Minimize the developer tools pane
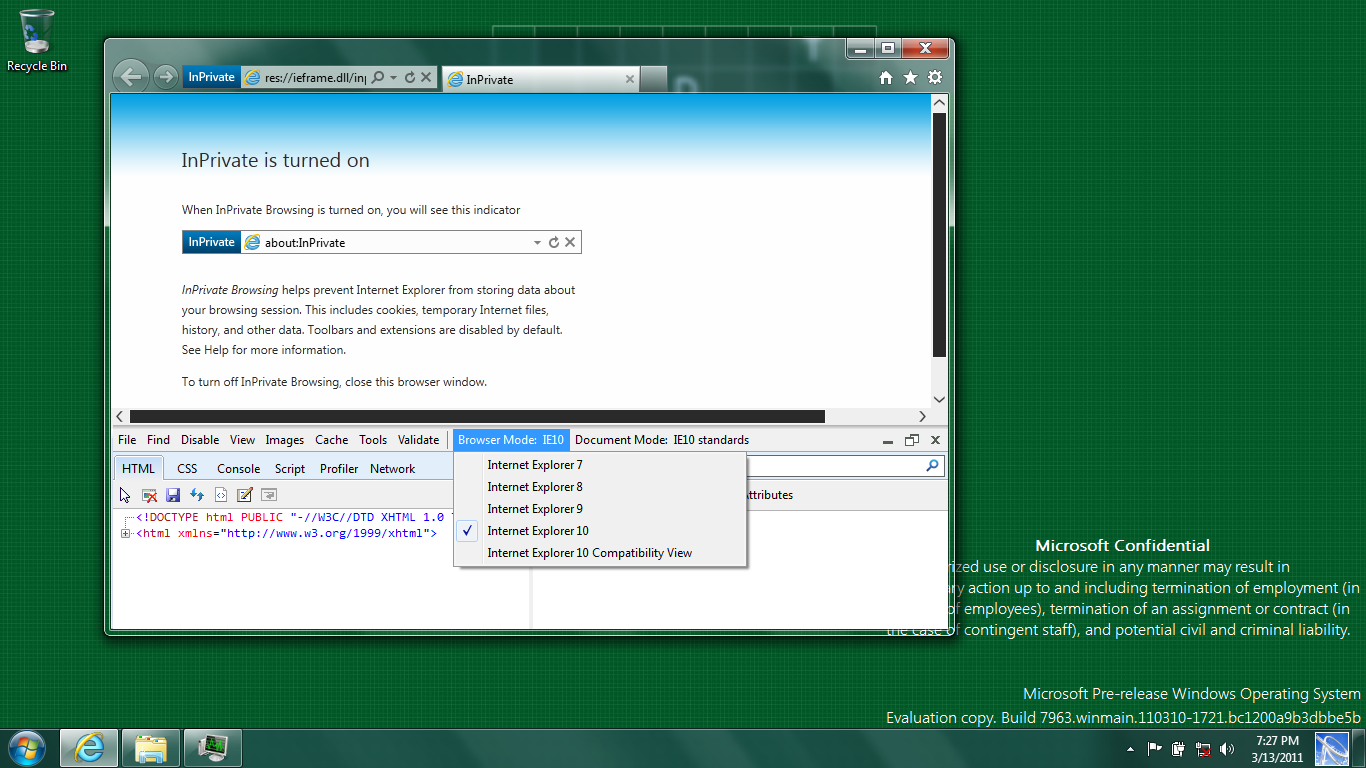 pos(887,440)
